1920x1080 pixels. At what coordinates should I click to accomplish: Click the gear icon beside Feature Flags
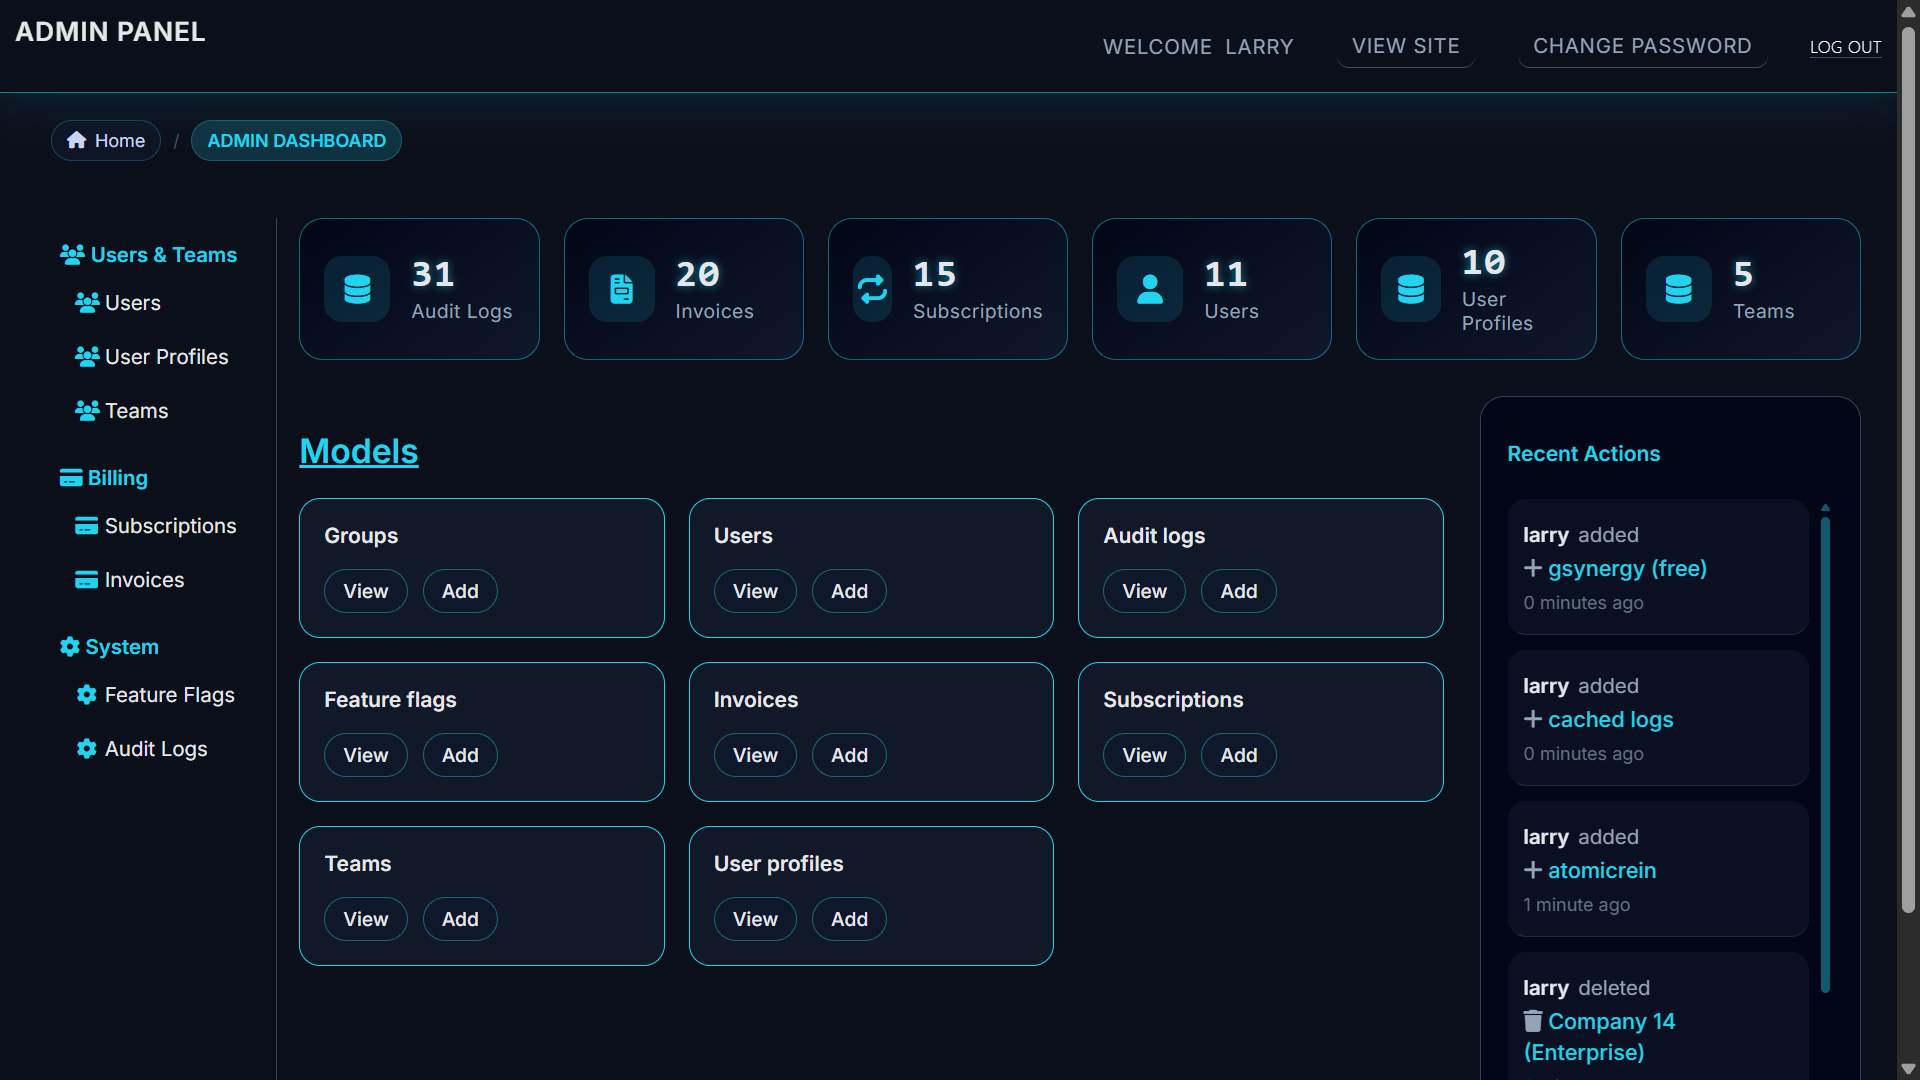tap(87, 695)
